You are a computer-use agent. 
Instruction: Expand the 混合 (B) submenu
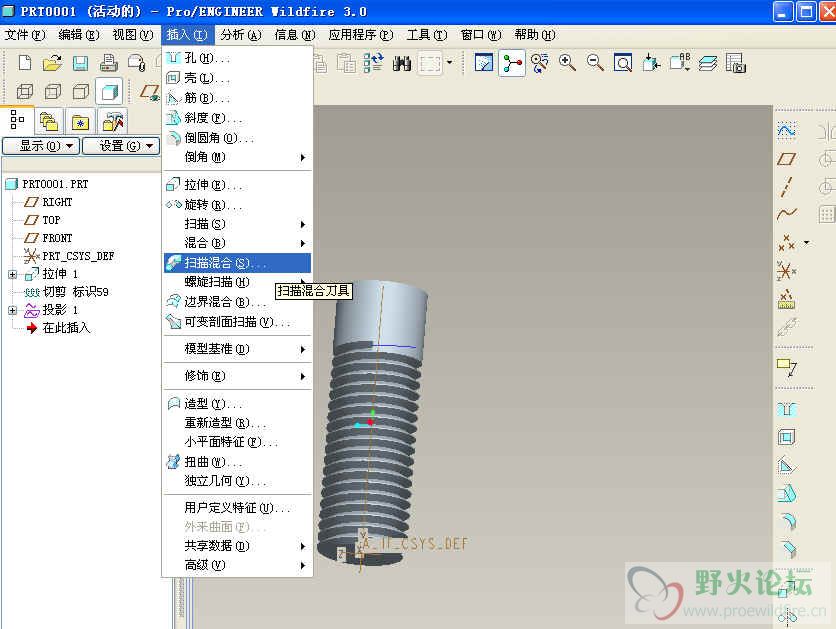point(237,243)
